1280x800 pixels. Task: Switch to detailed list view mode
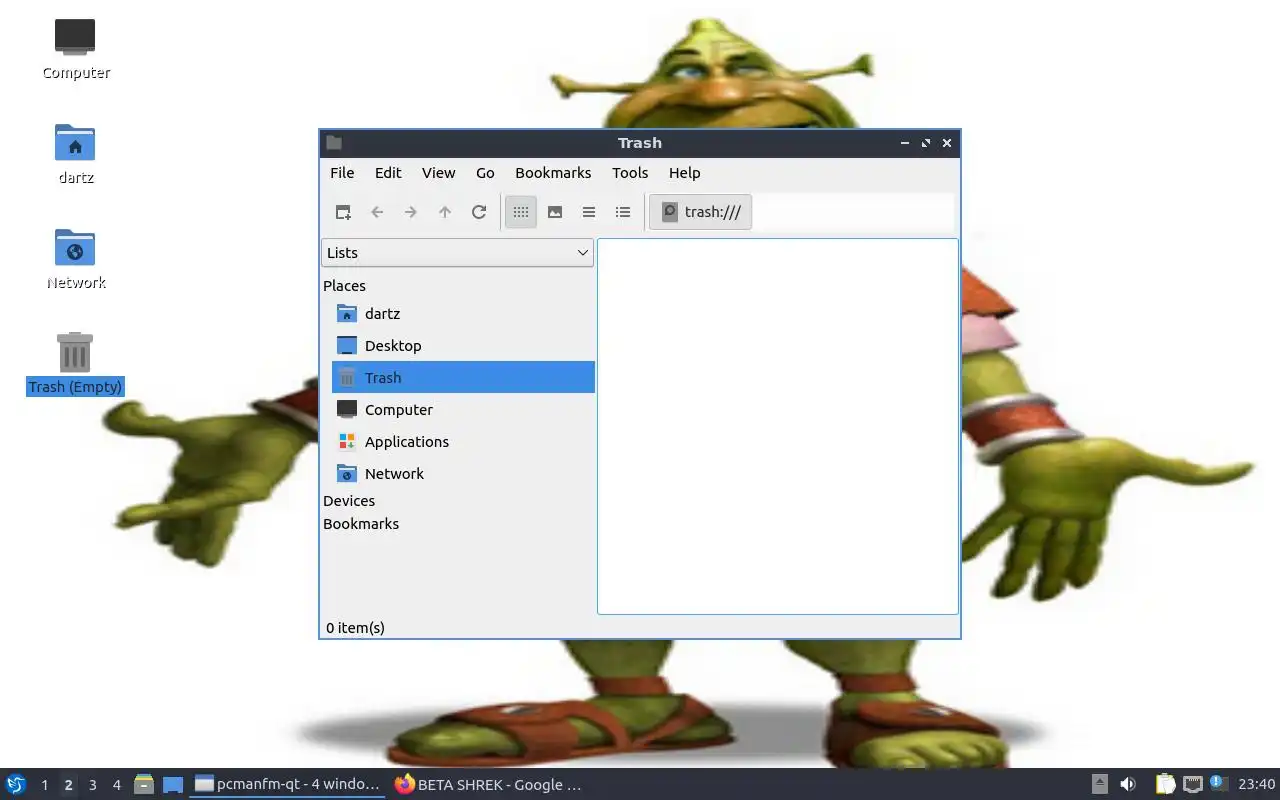(623, 212)
